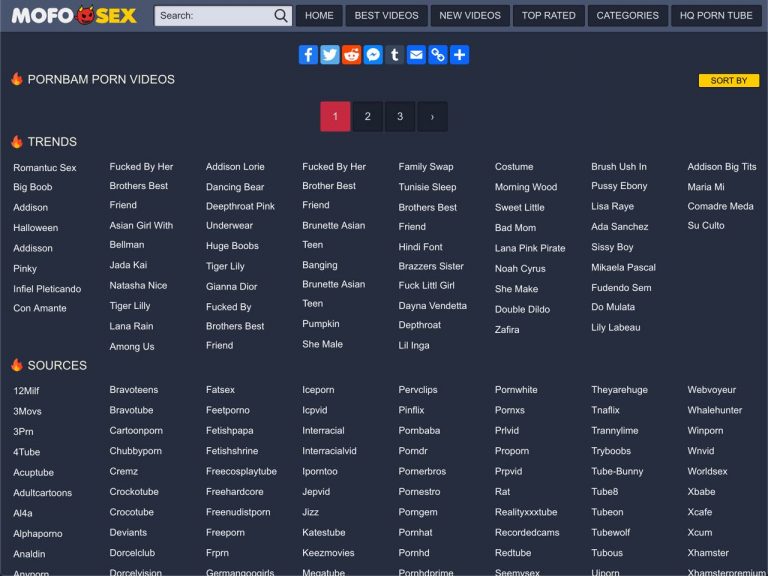Open the Lana Rain trend link

click(131, 326)
